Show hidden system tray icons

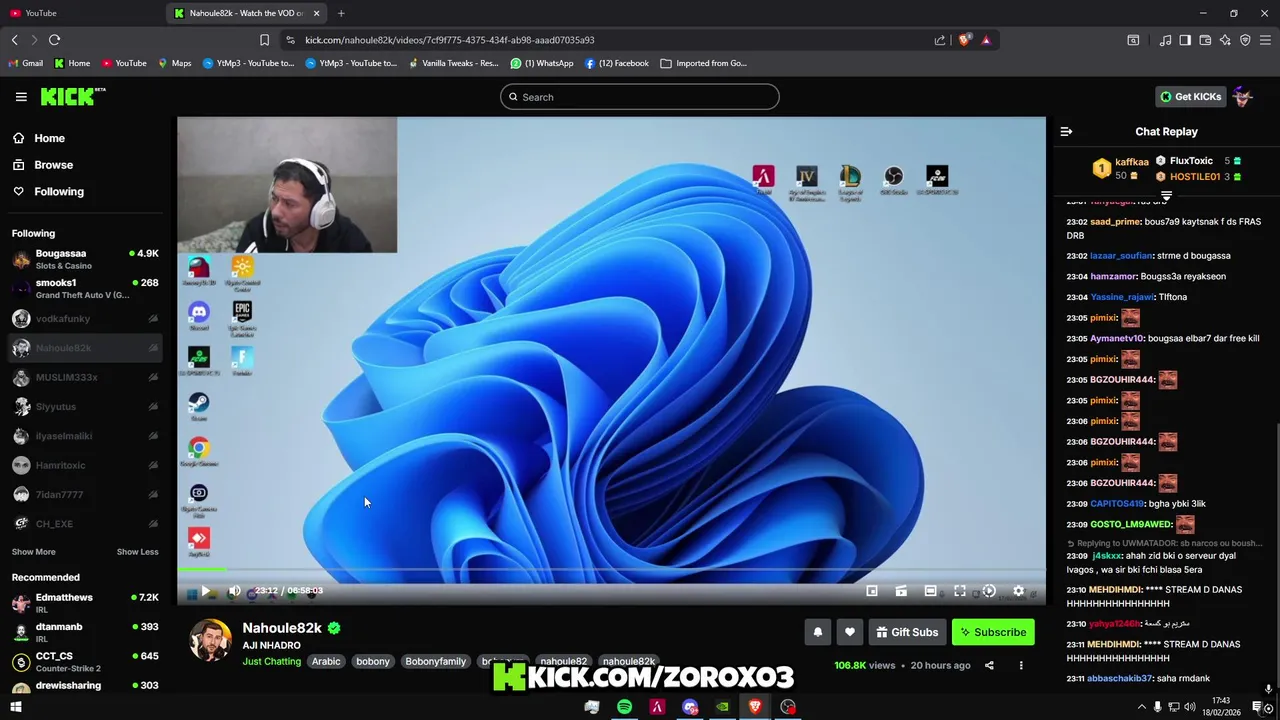(1141, 707)
